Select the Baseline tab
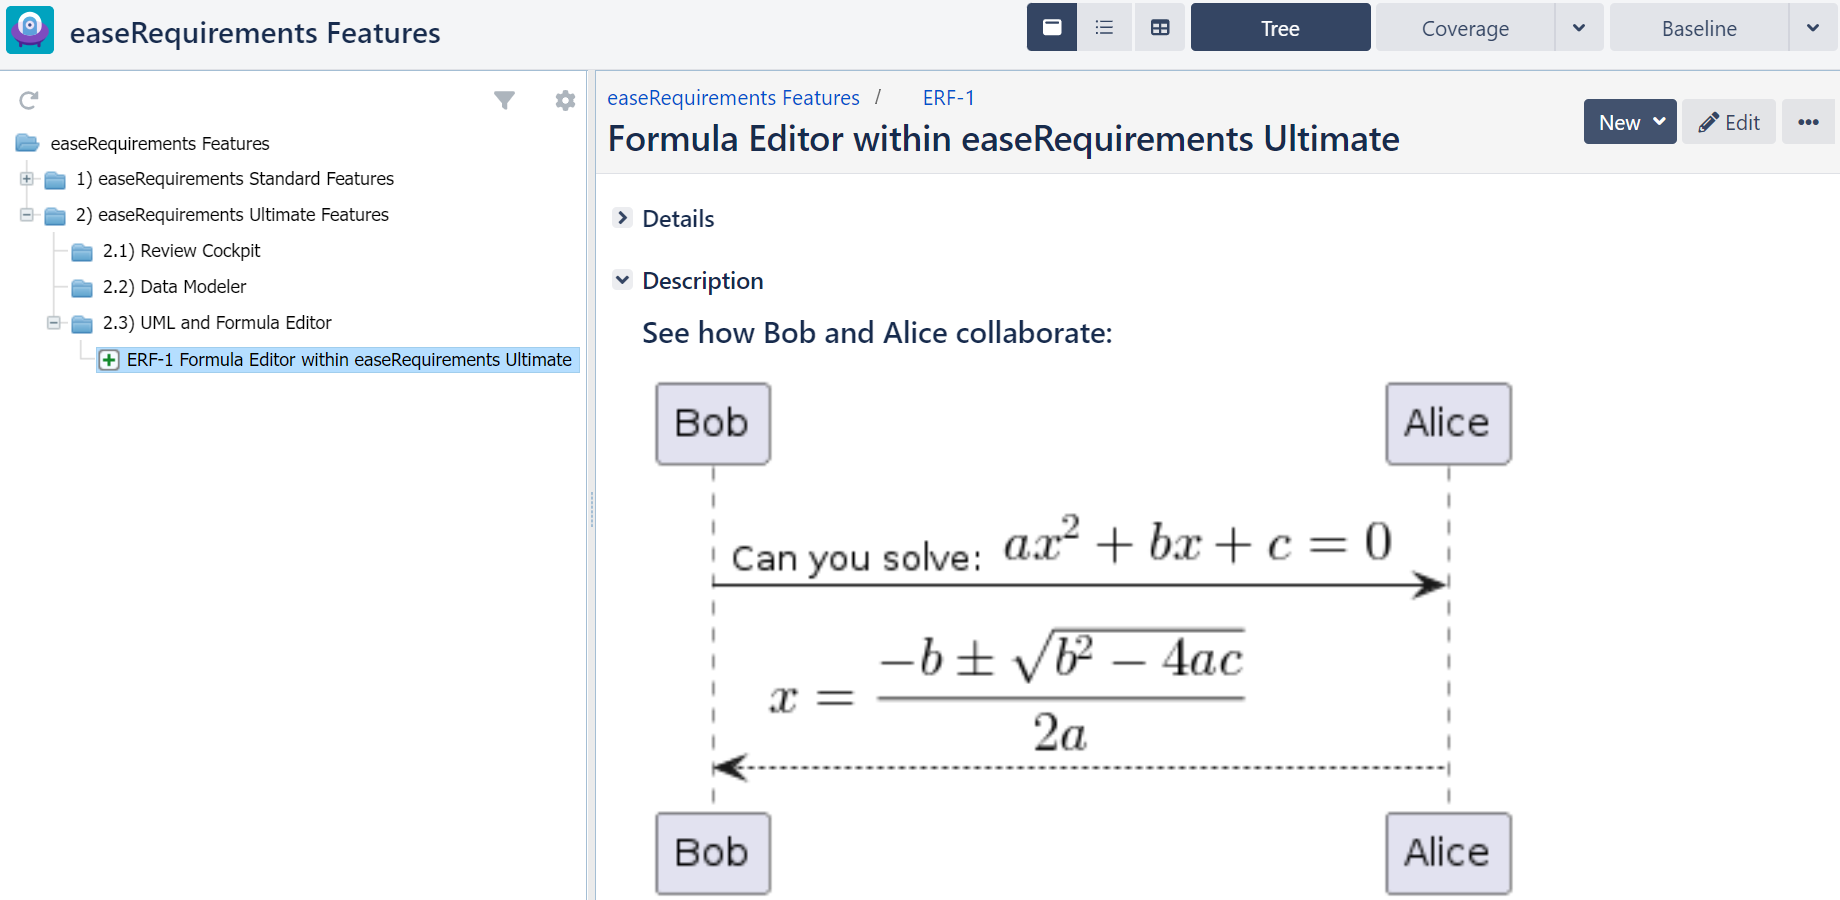1840x900 pixels. coord(1699,27)
